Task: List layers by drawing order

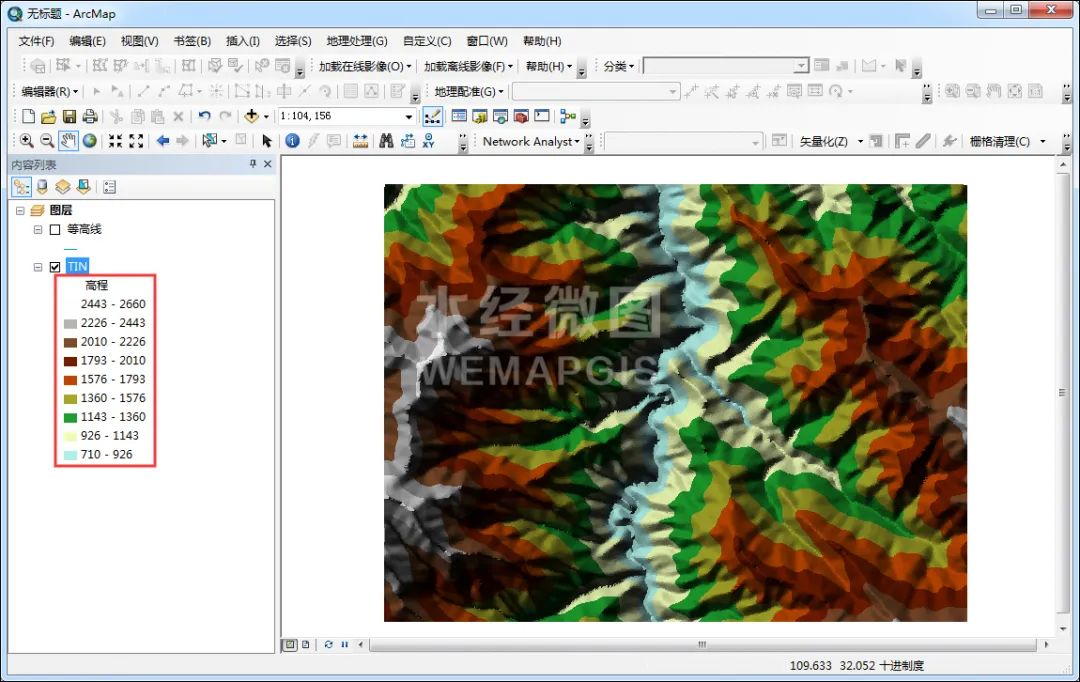Action: click(x=21, y=187)
